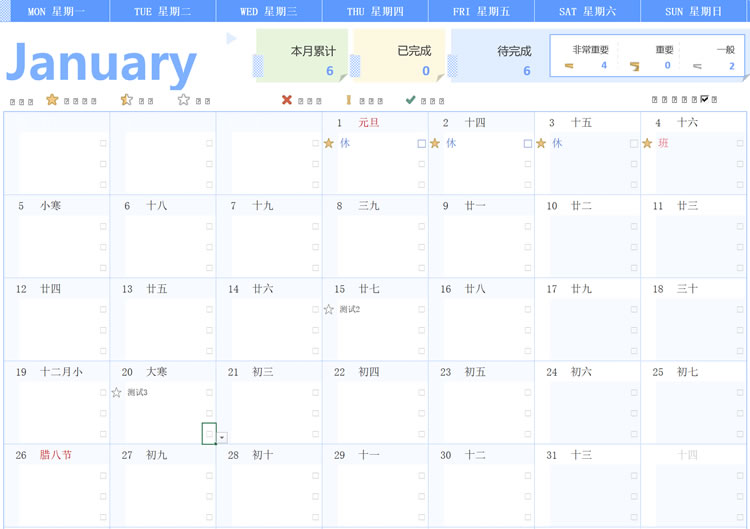750x529 pixels.
Task: Click the green check mark legend icon
Action: [x=410, y=99]
